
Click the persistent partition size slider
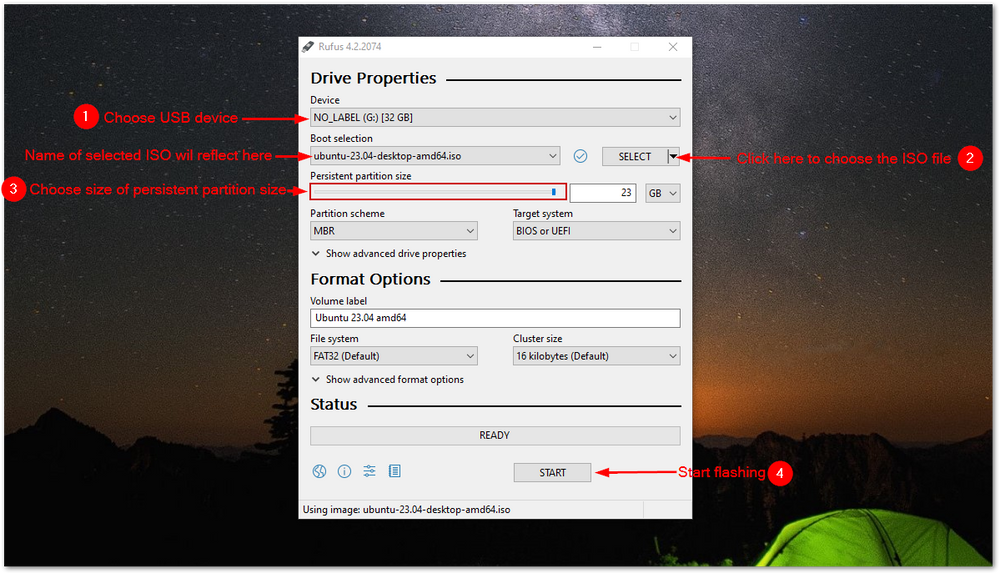tap(438, 191)
